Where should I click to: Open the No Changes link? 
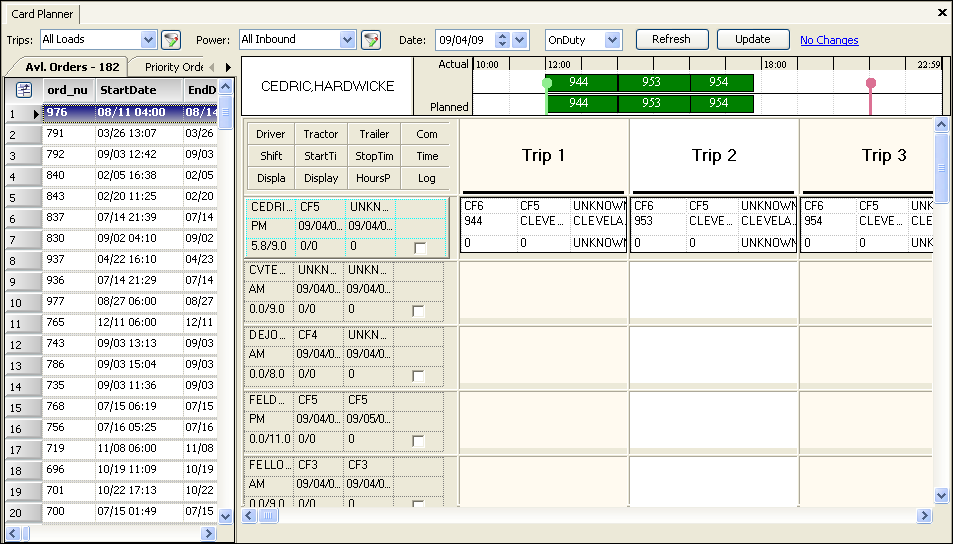(x=829, y=40)
